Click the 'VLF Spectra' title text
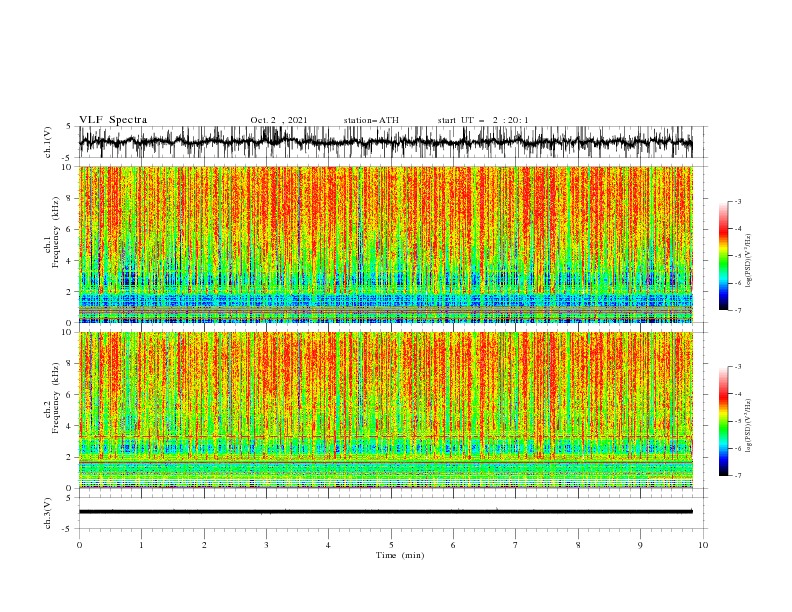 coord(113,120)
